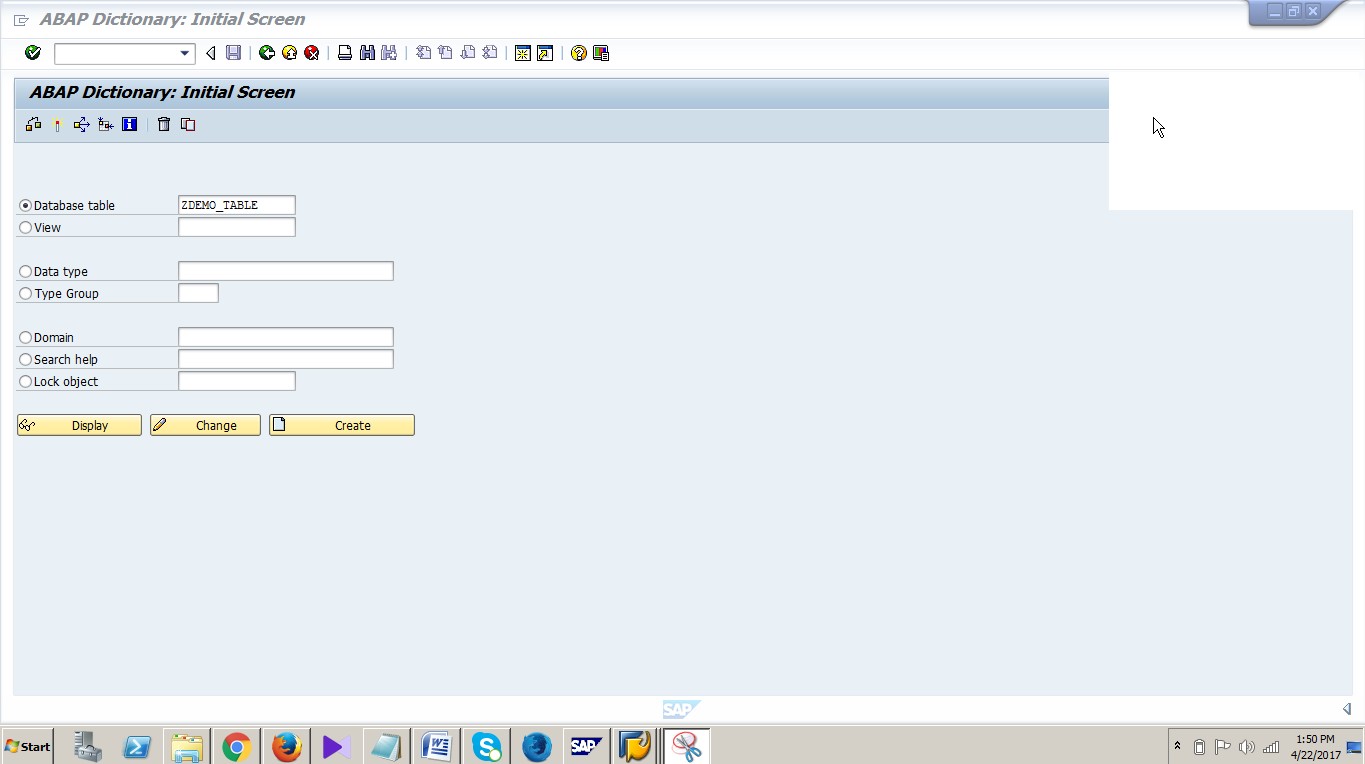
Task: Click the ZDEMO_TABLE input field
Action: [236, 204]
